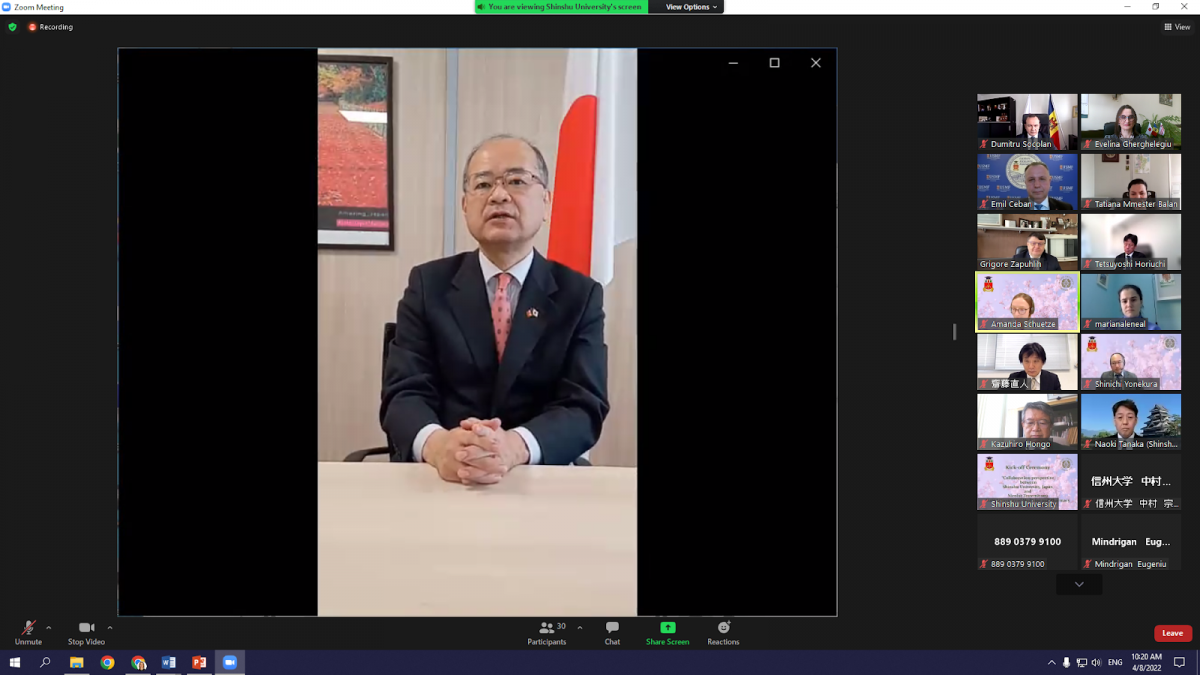Select Shinshu University's video thumbnail

coord(1027,481)
